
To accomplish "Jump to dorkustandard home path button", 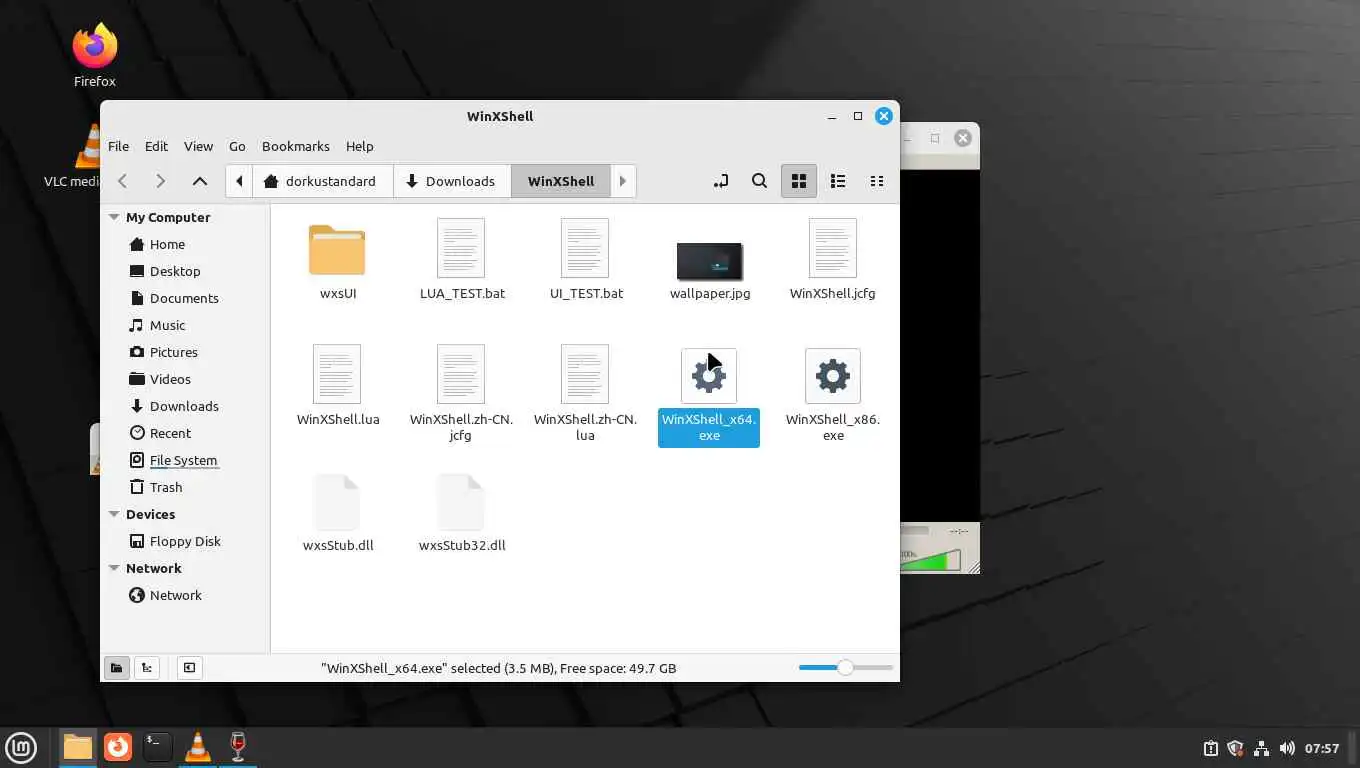I will click(322, 181).
